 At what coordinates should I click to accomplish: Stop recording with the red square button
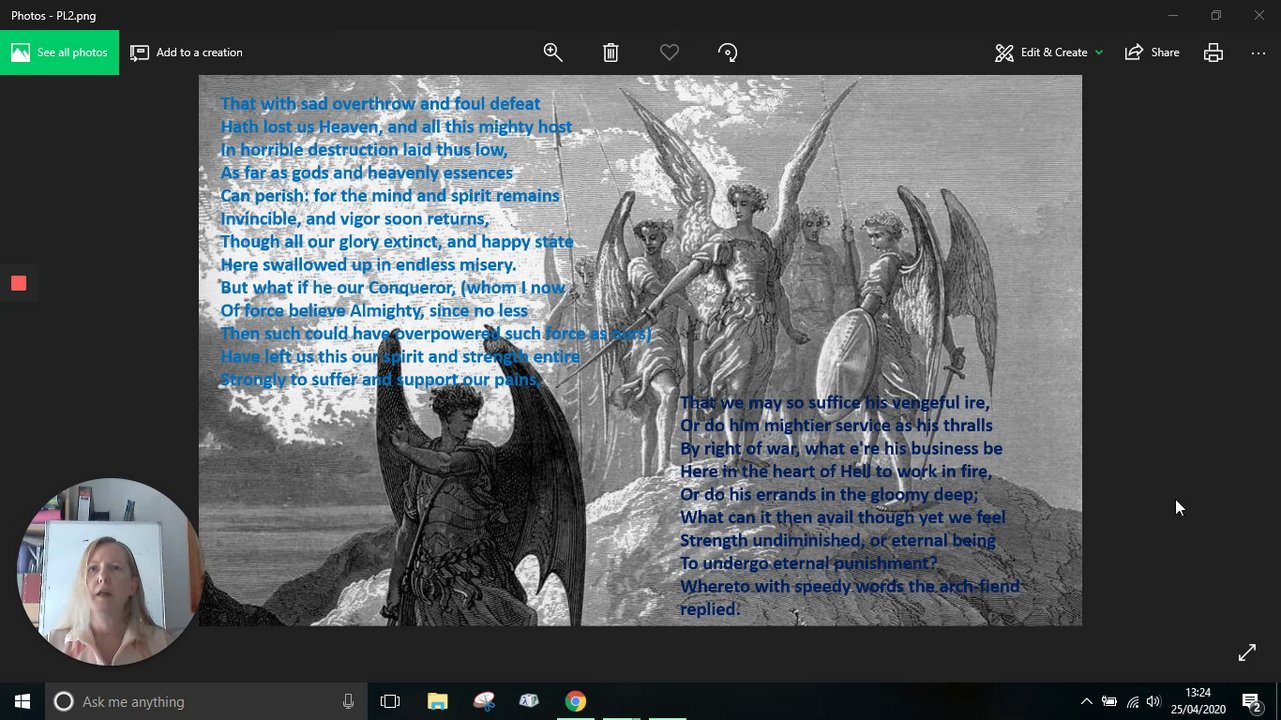pyautogui.click(x=18, y=284)
